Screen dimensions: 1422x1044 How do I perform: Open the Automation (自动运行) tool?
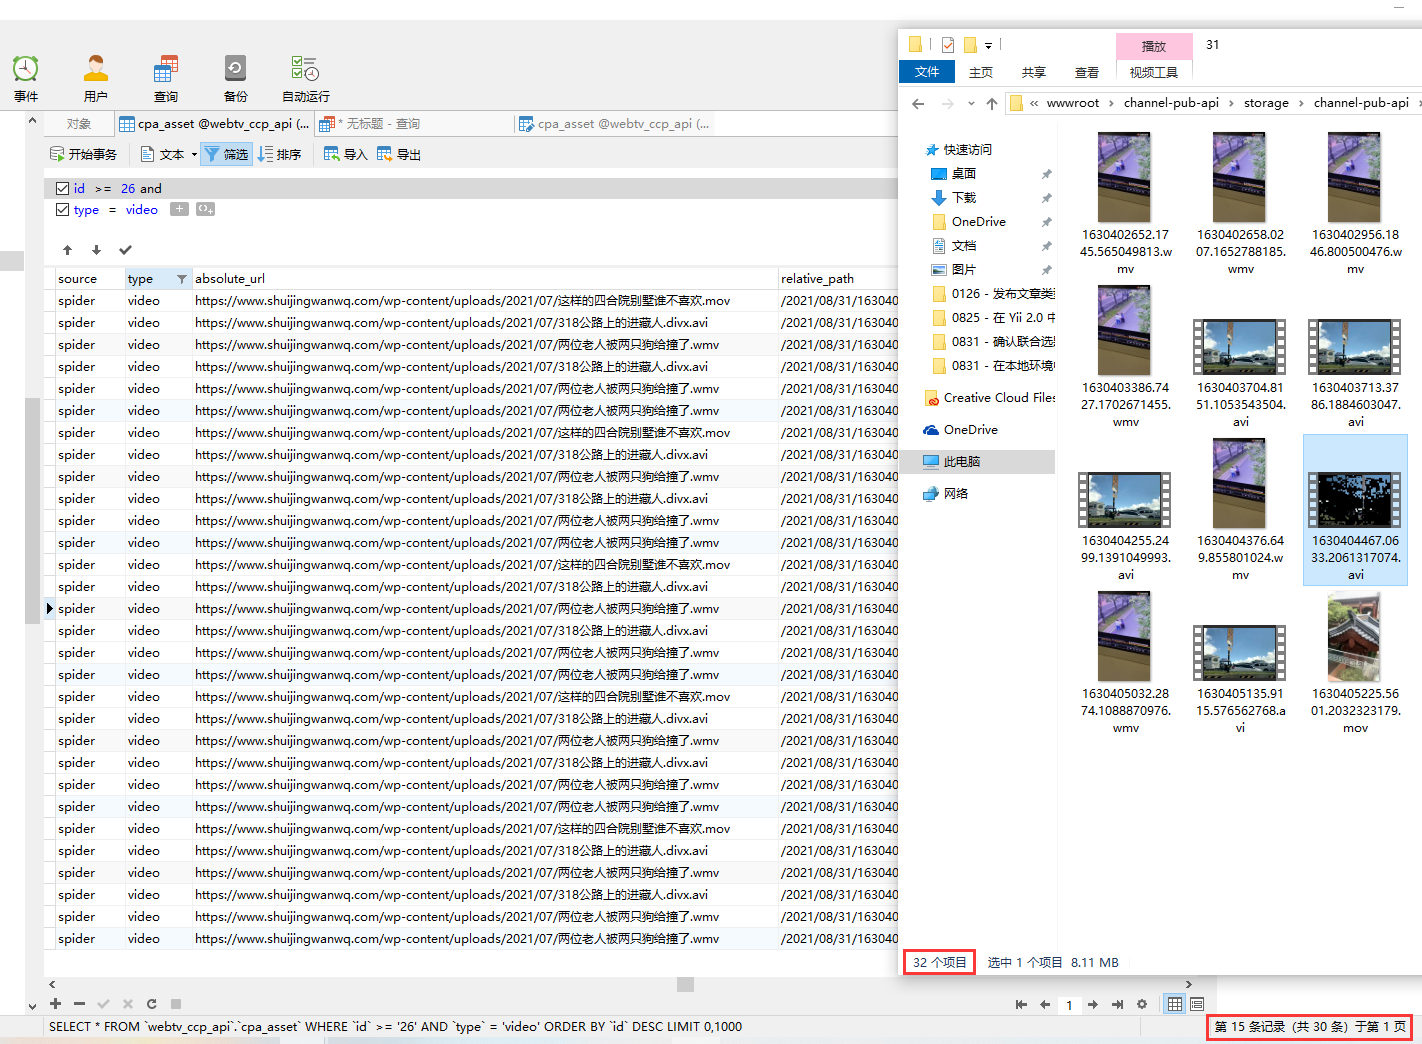pos(305,70)
